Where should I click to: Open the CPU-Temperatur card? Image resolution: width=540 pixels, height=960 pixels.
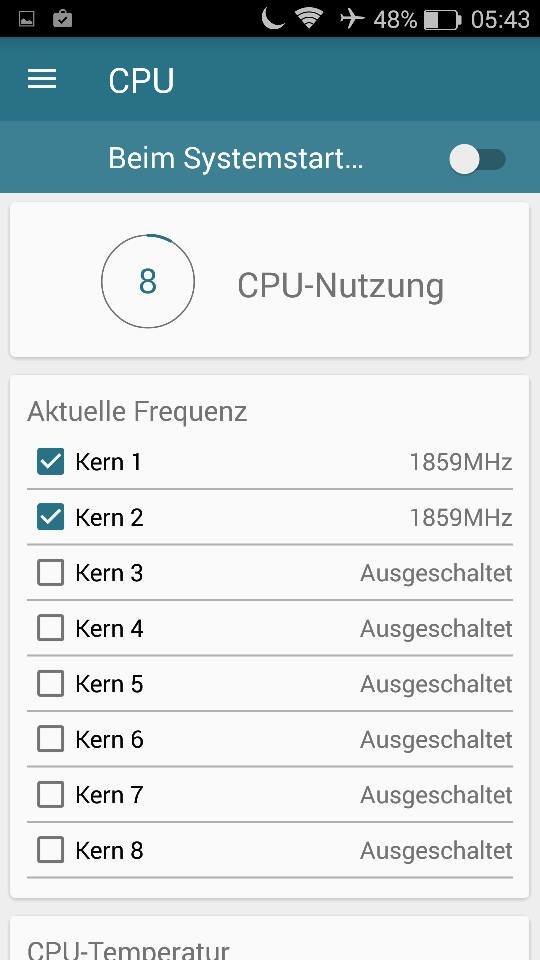(269, 938)
